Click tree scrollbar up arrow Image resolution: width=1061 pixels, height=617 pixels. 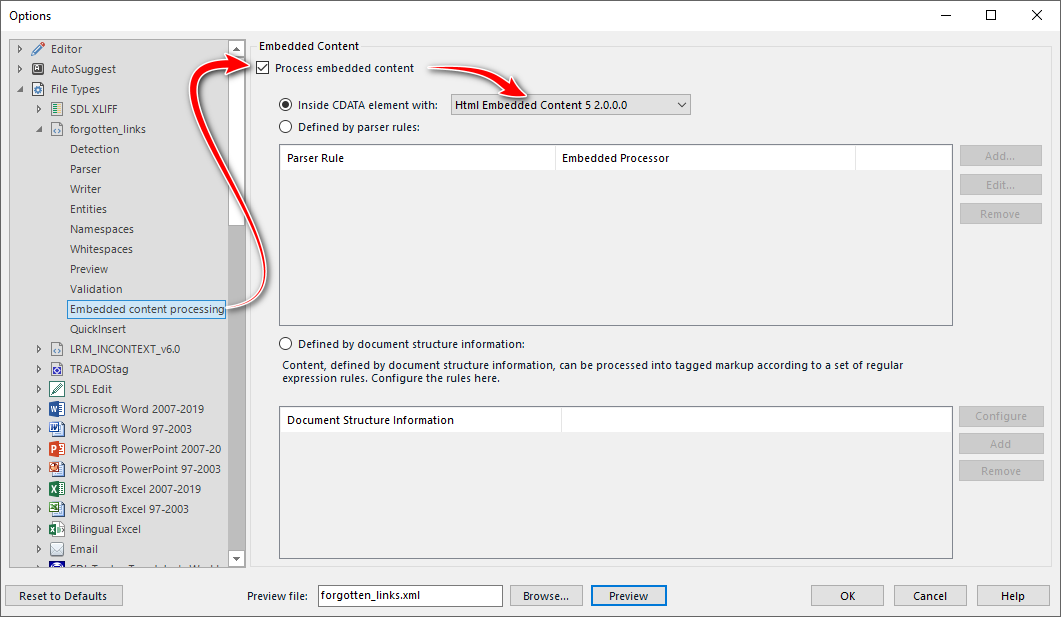236,49
